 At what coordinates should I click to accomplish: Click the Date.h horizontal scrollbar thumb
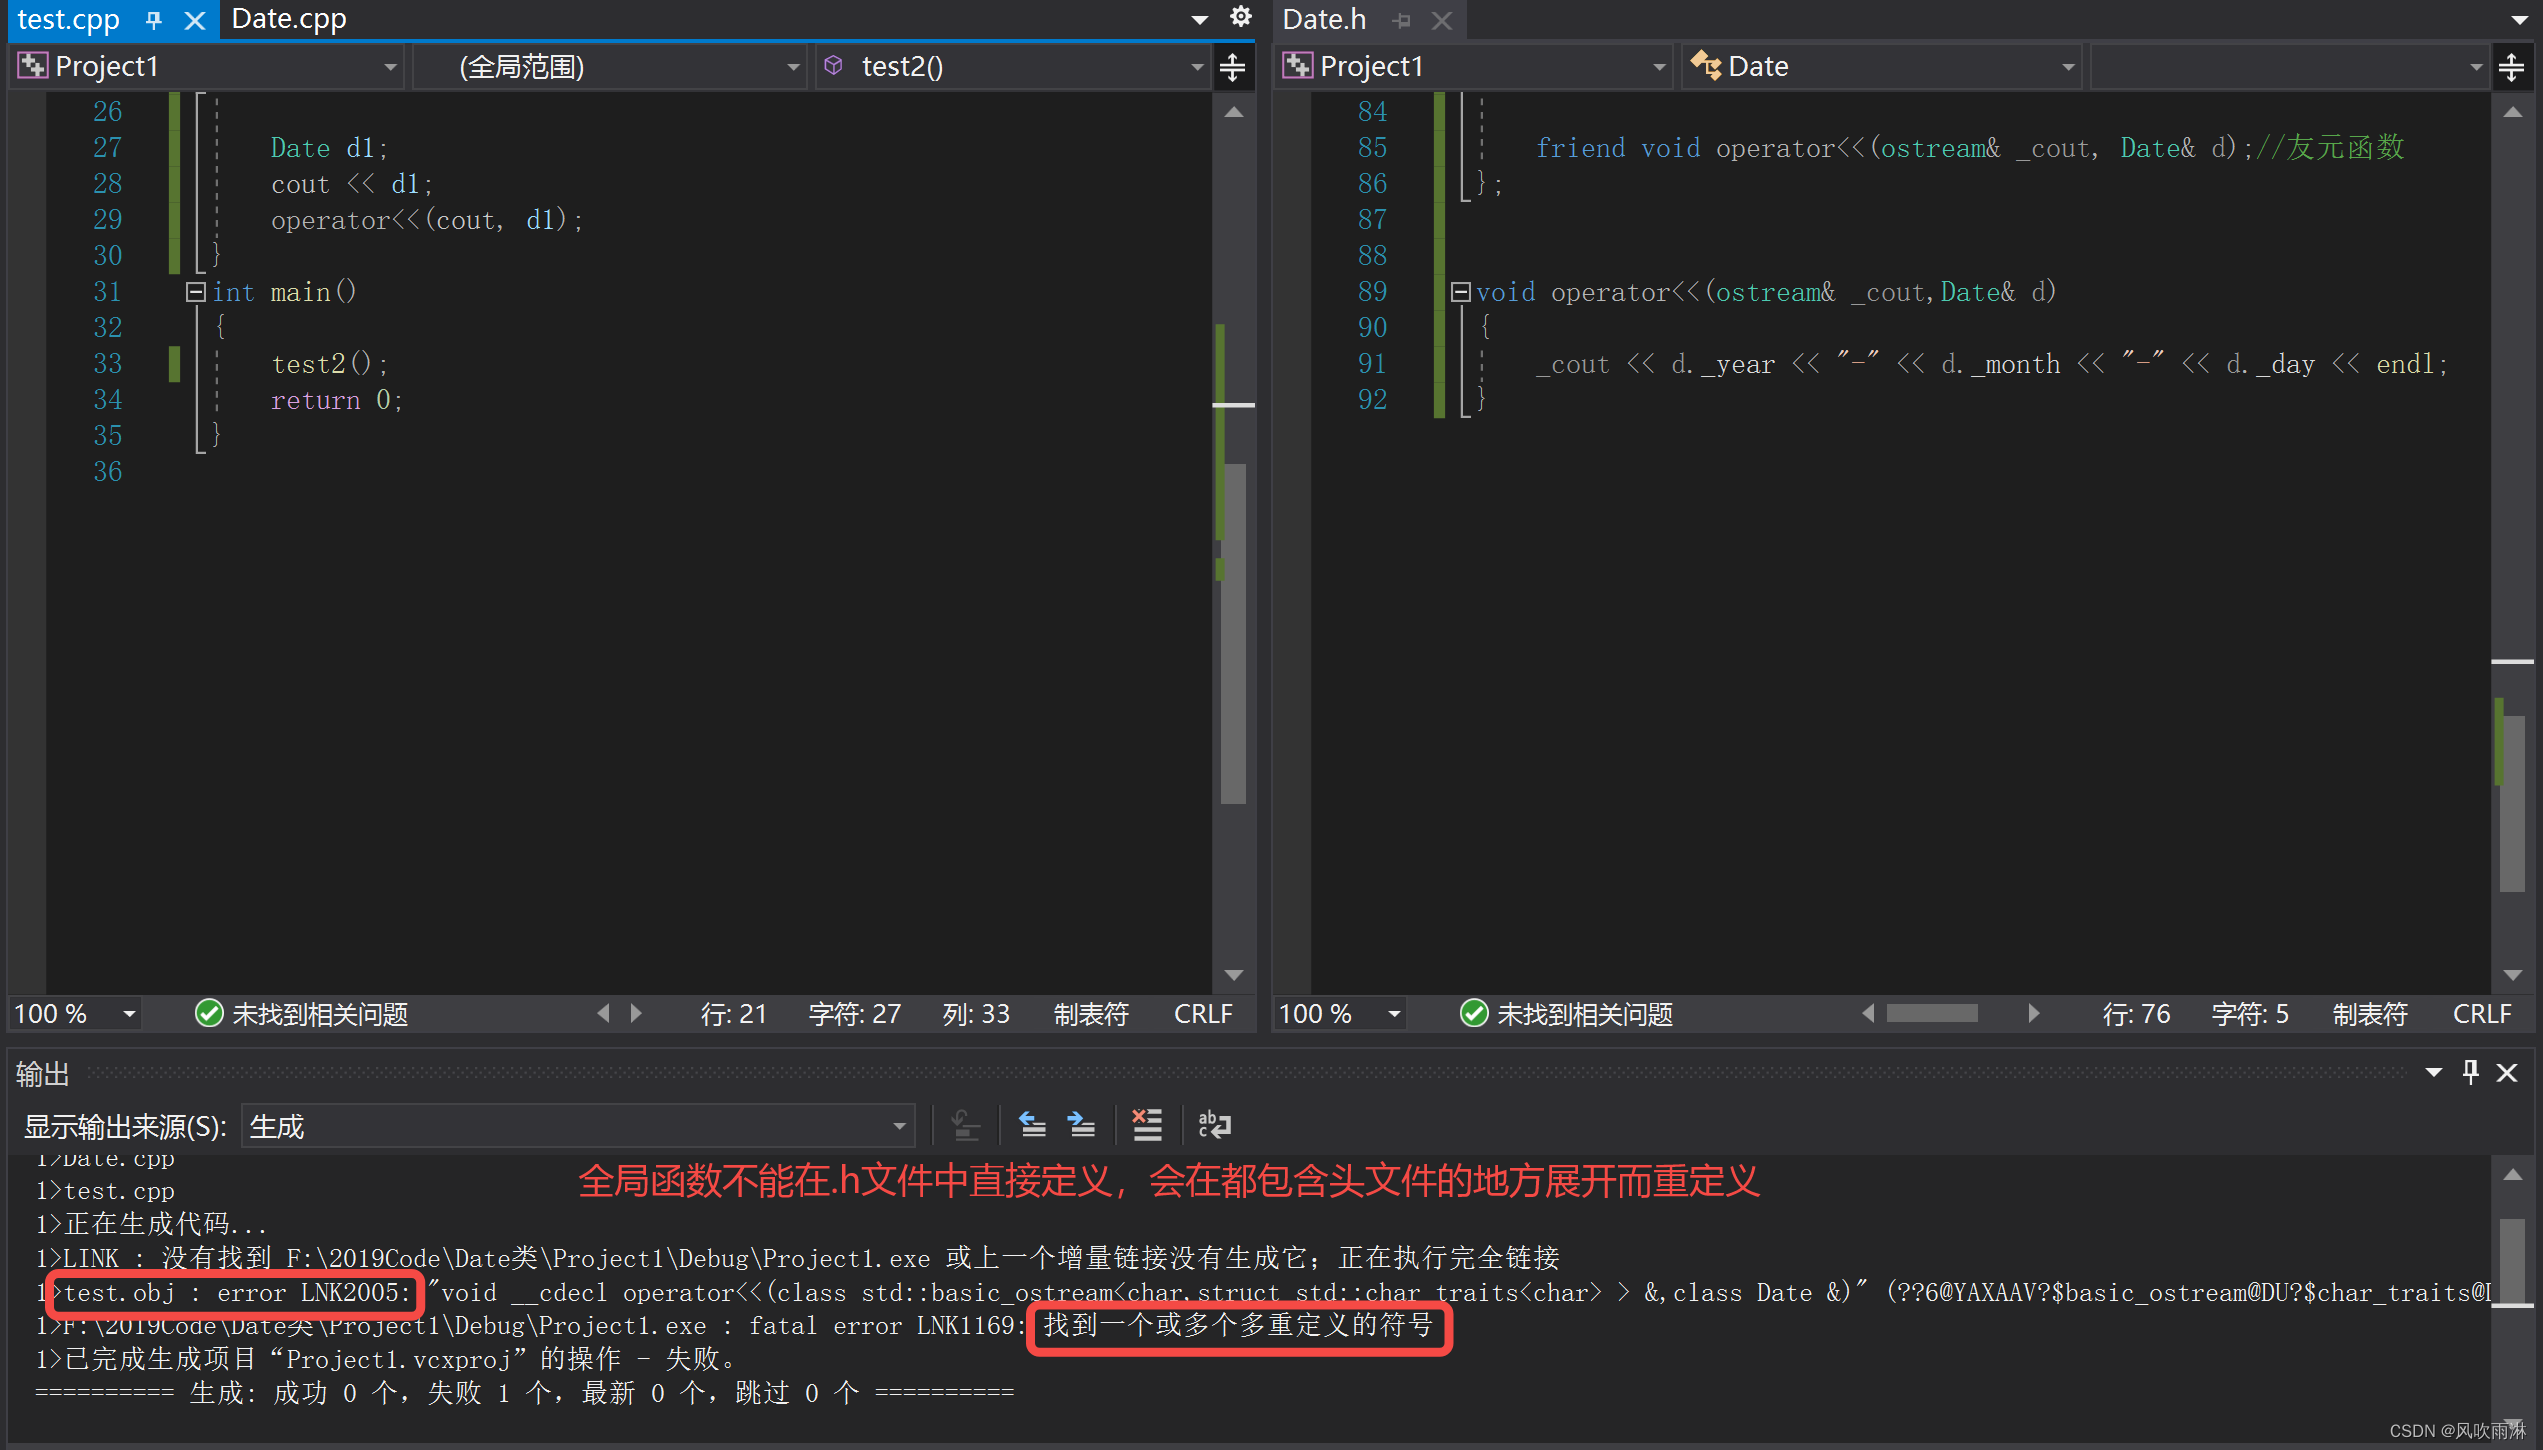coord(1931,1013)
